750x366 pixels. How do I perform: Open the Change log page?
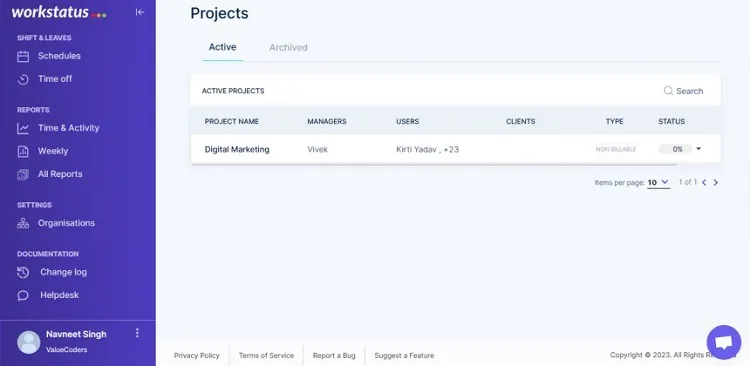click(x=64, y=272)
